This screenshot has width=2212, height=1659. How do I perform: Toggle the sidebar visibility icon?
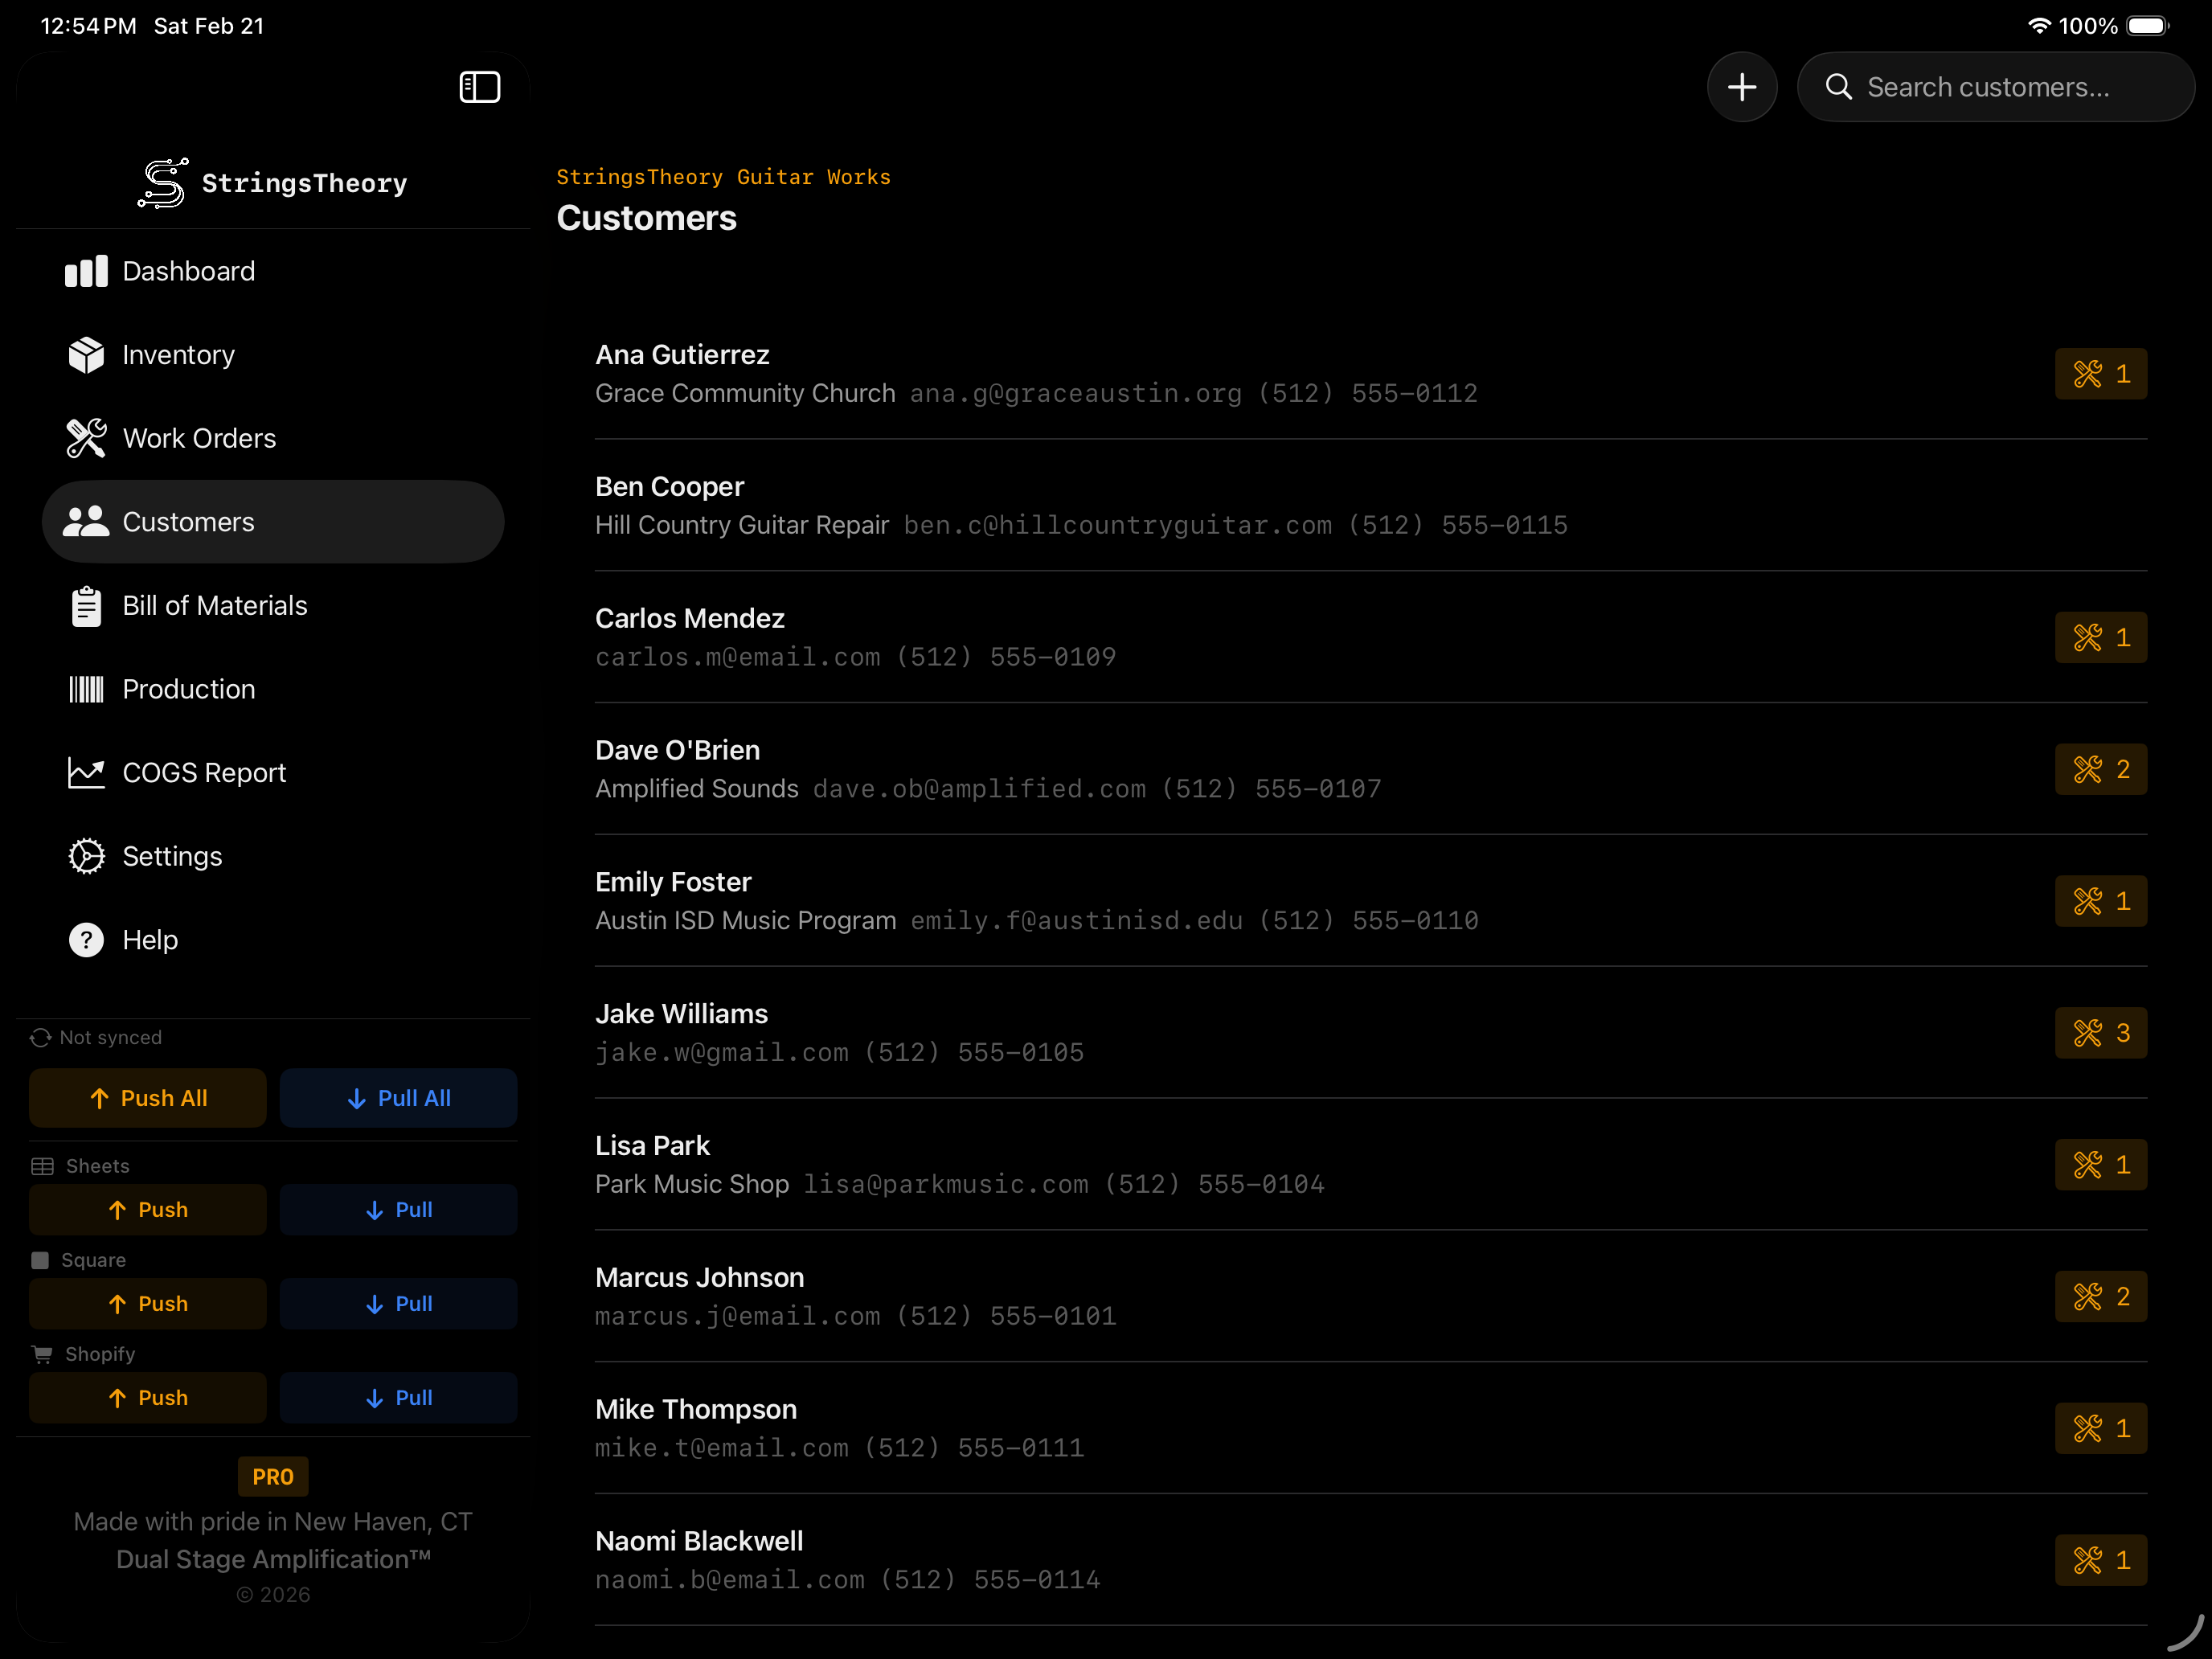tap(479, 87)
